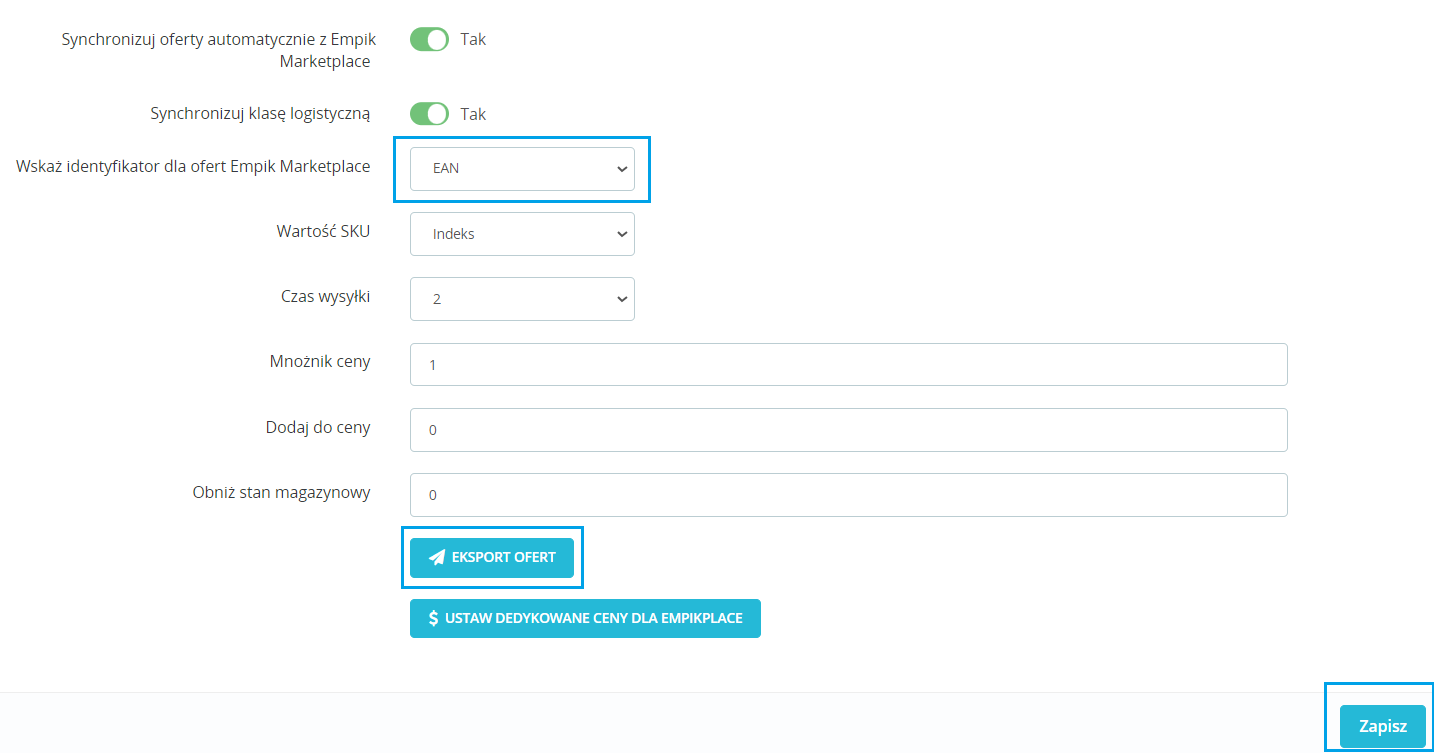Click the chevron arrow in the Indeks select box

(621, 234)
